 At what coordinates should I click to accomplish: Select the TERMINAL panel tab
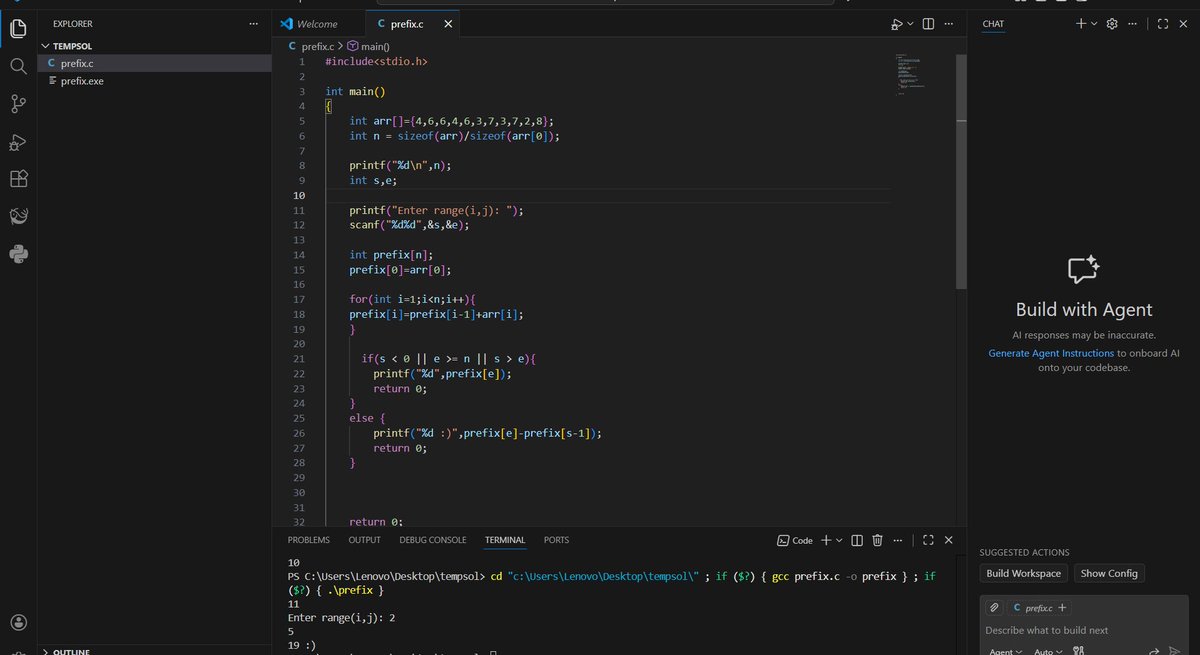coord(505,540)
